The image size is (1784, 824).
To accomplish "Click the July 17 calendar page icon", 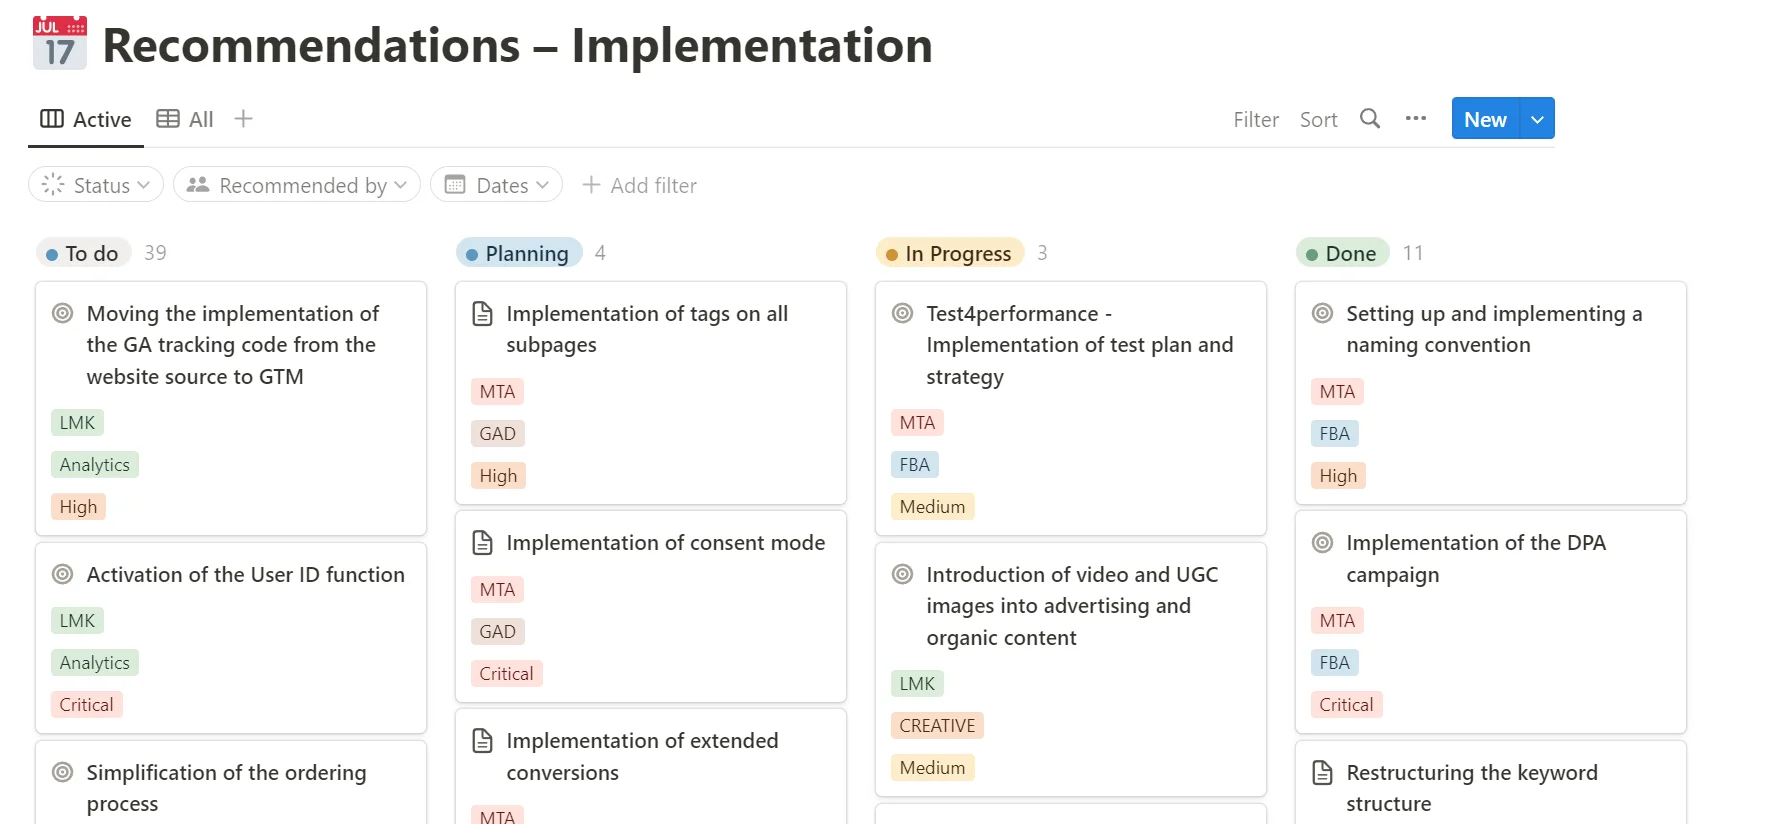I will pyautogui.click(x=59, y=43).
